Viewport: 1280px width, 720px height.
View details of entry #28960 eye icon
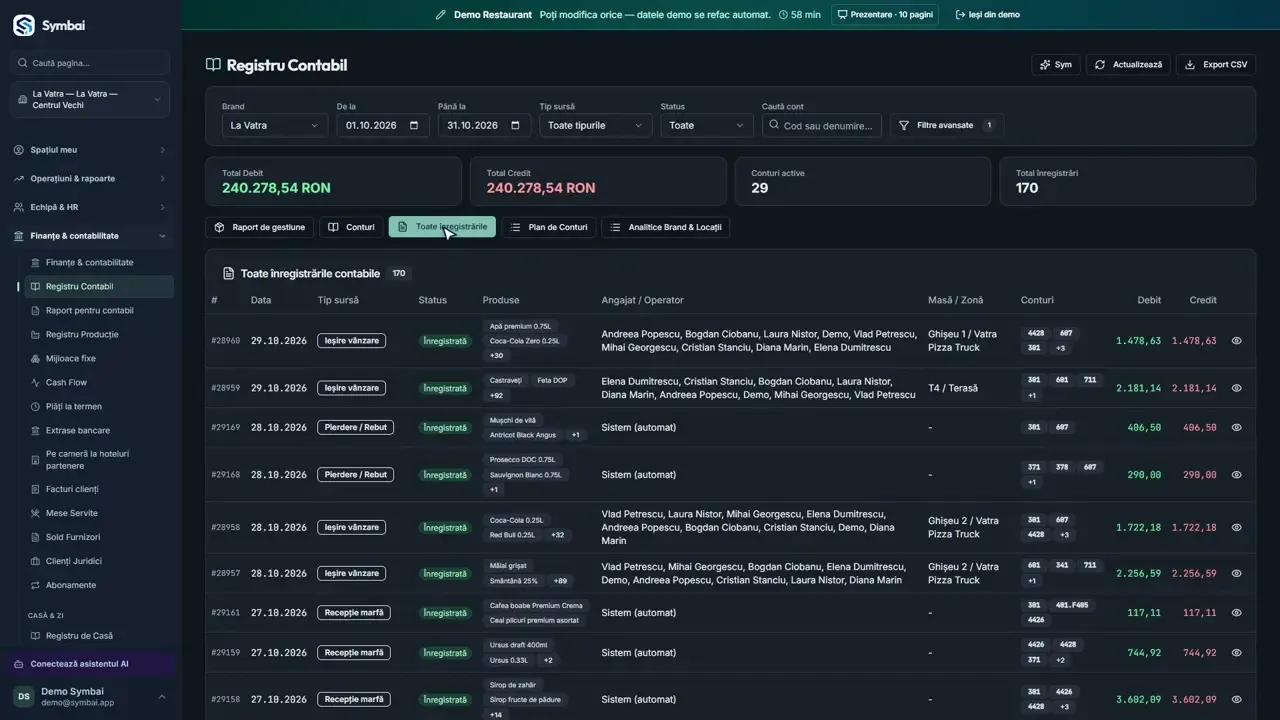1236,341
